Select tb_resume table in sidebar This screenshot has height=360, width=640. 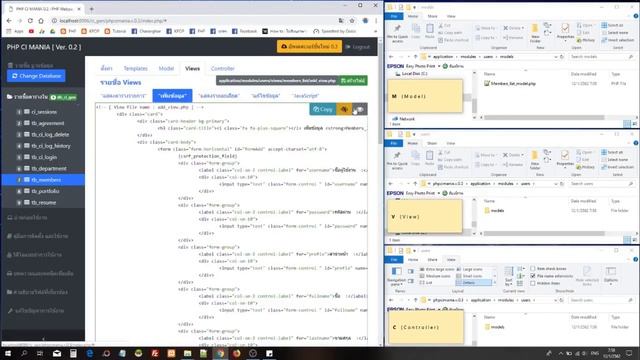coord(43,202)
